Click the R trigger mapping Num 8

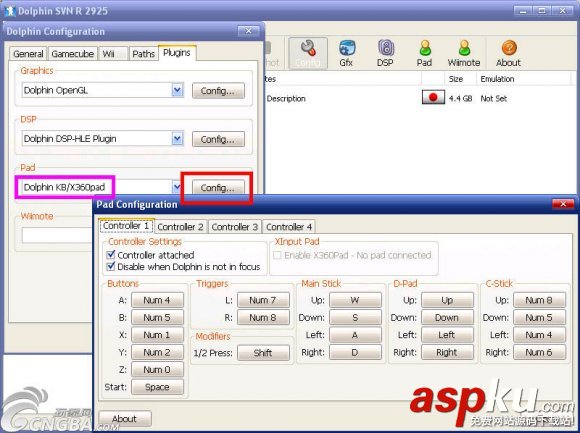coord(263,317)
